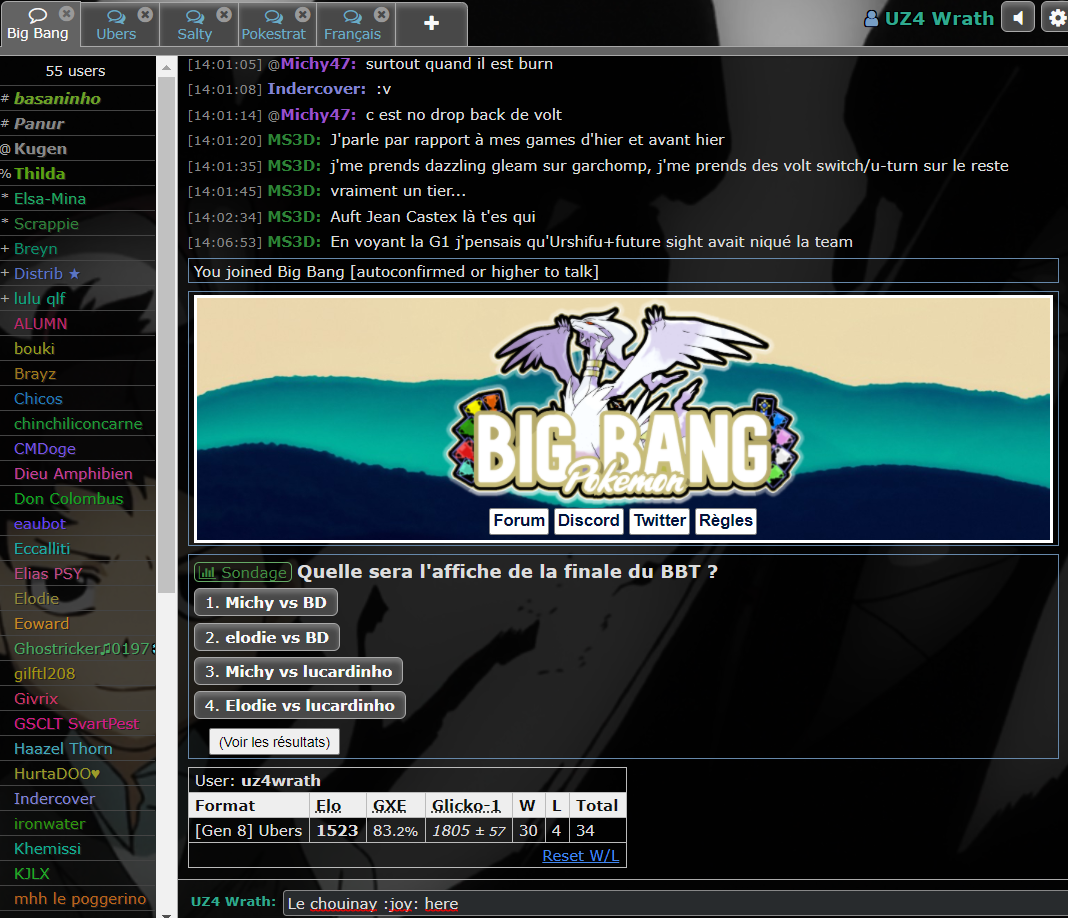Vote for elodie vs BD
The height and width of the screenshot is (918, 1068).
coord(267,637)
